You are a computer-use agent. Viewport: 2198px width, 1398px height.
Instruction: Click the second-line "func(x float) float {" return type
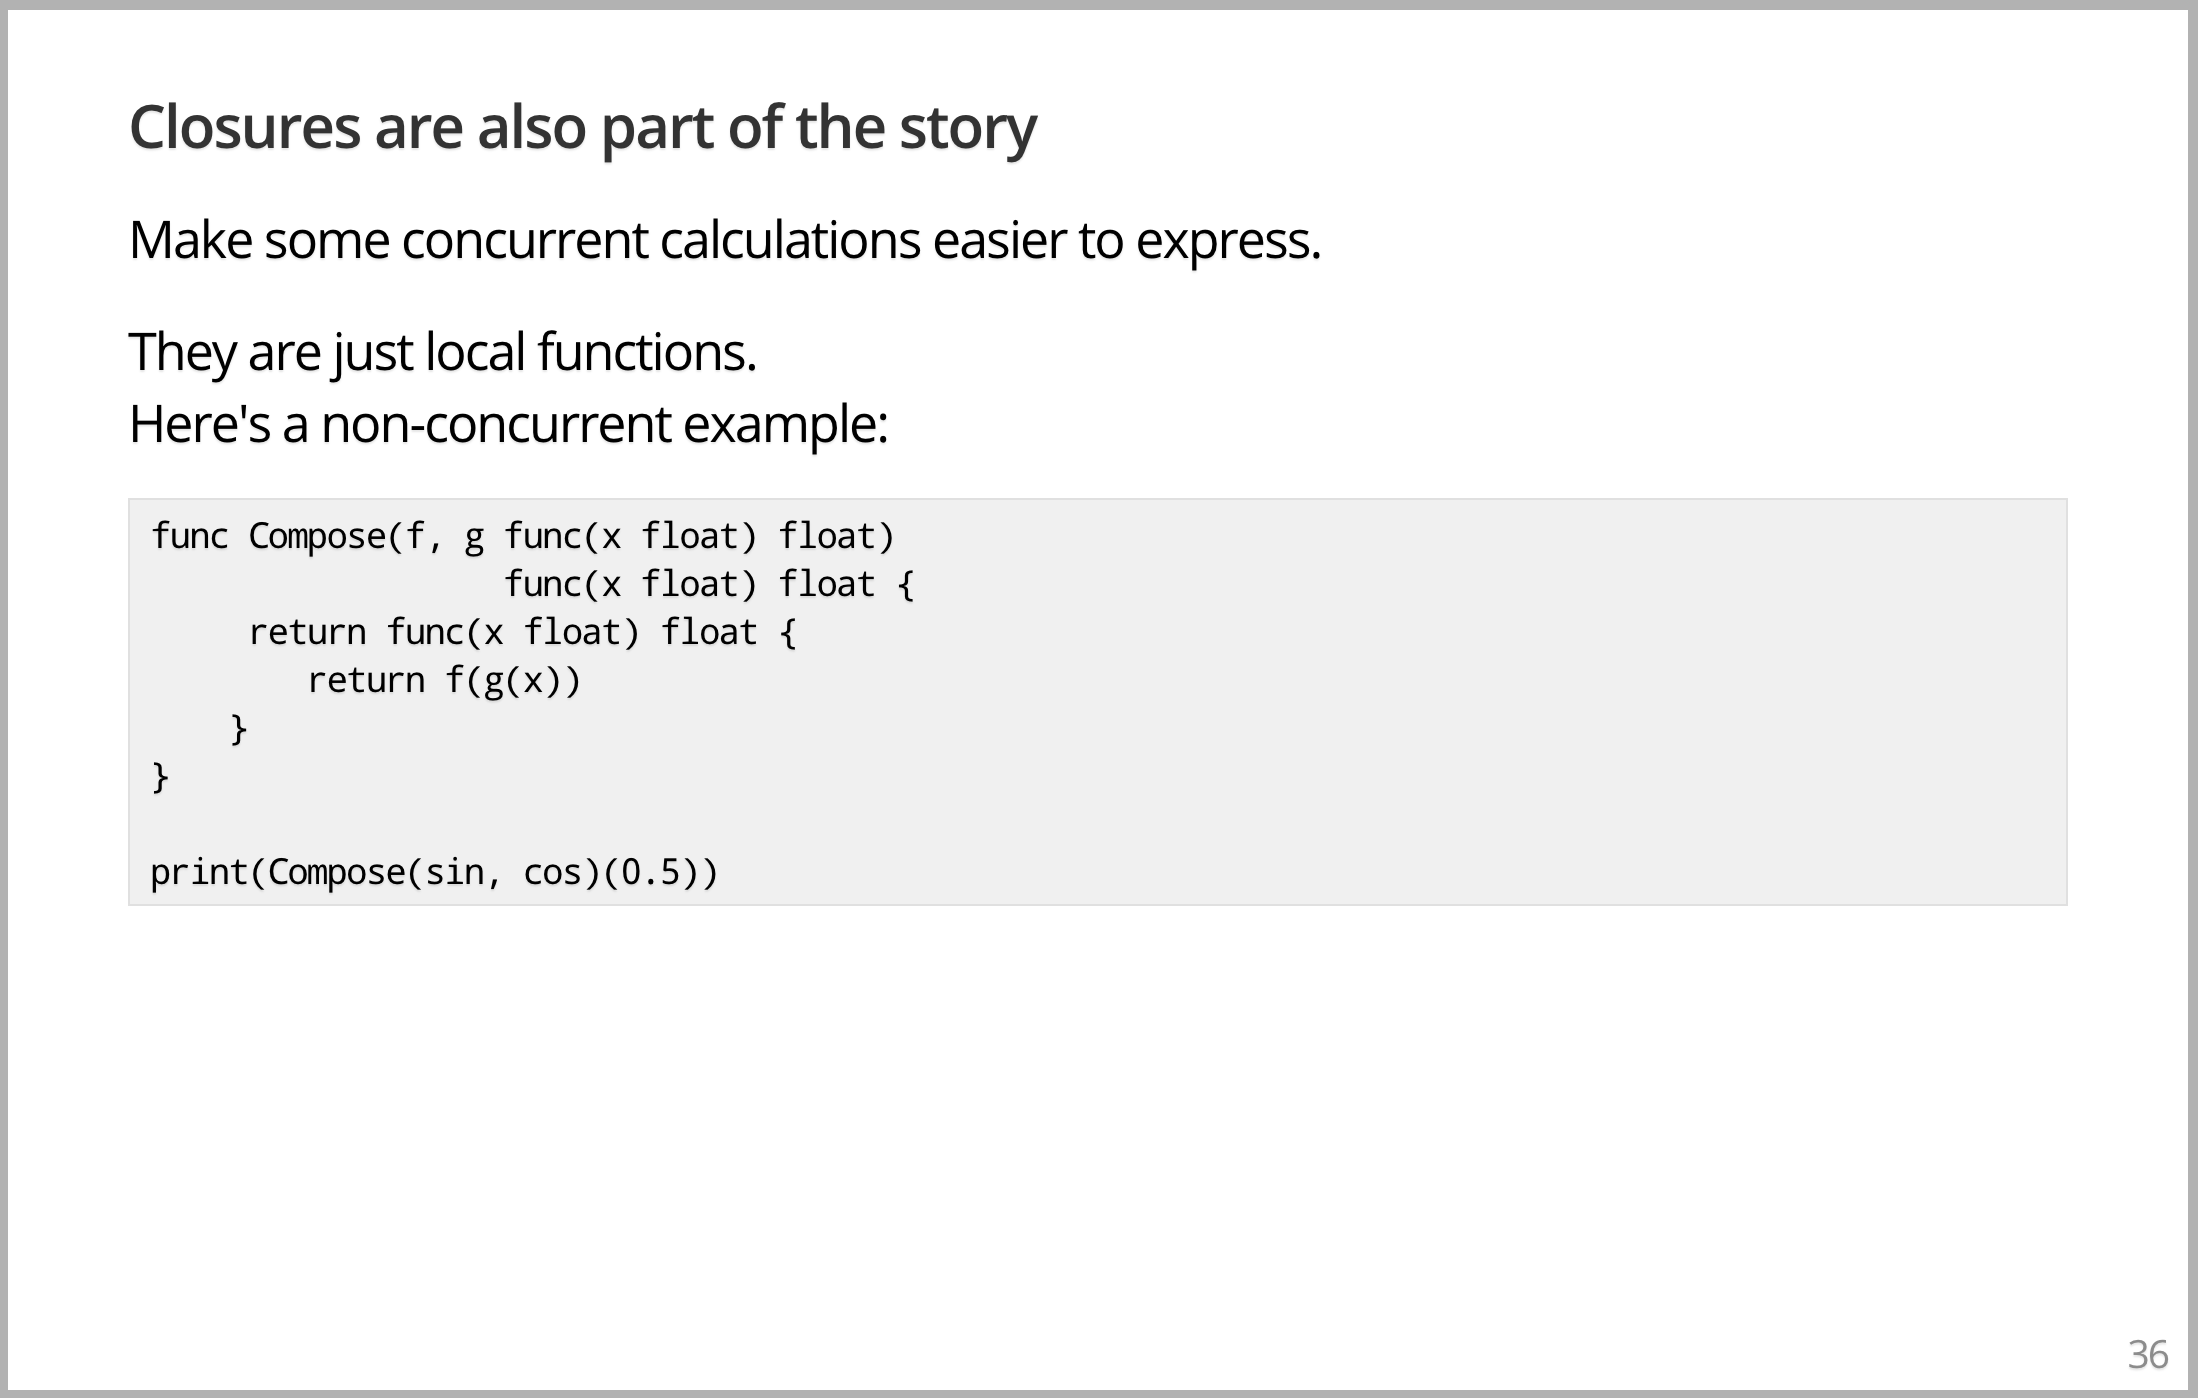tap(709, 585)
